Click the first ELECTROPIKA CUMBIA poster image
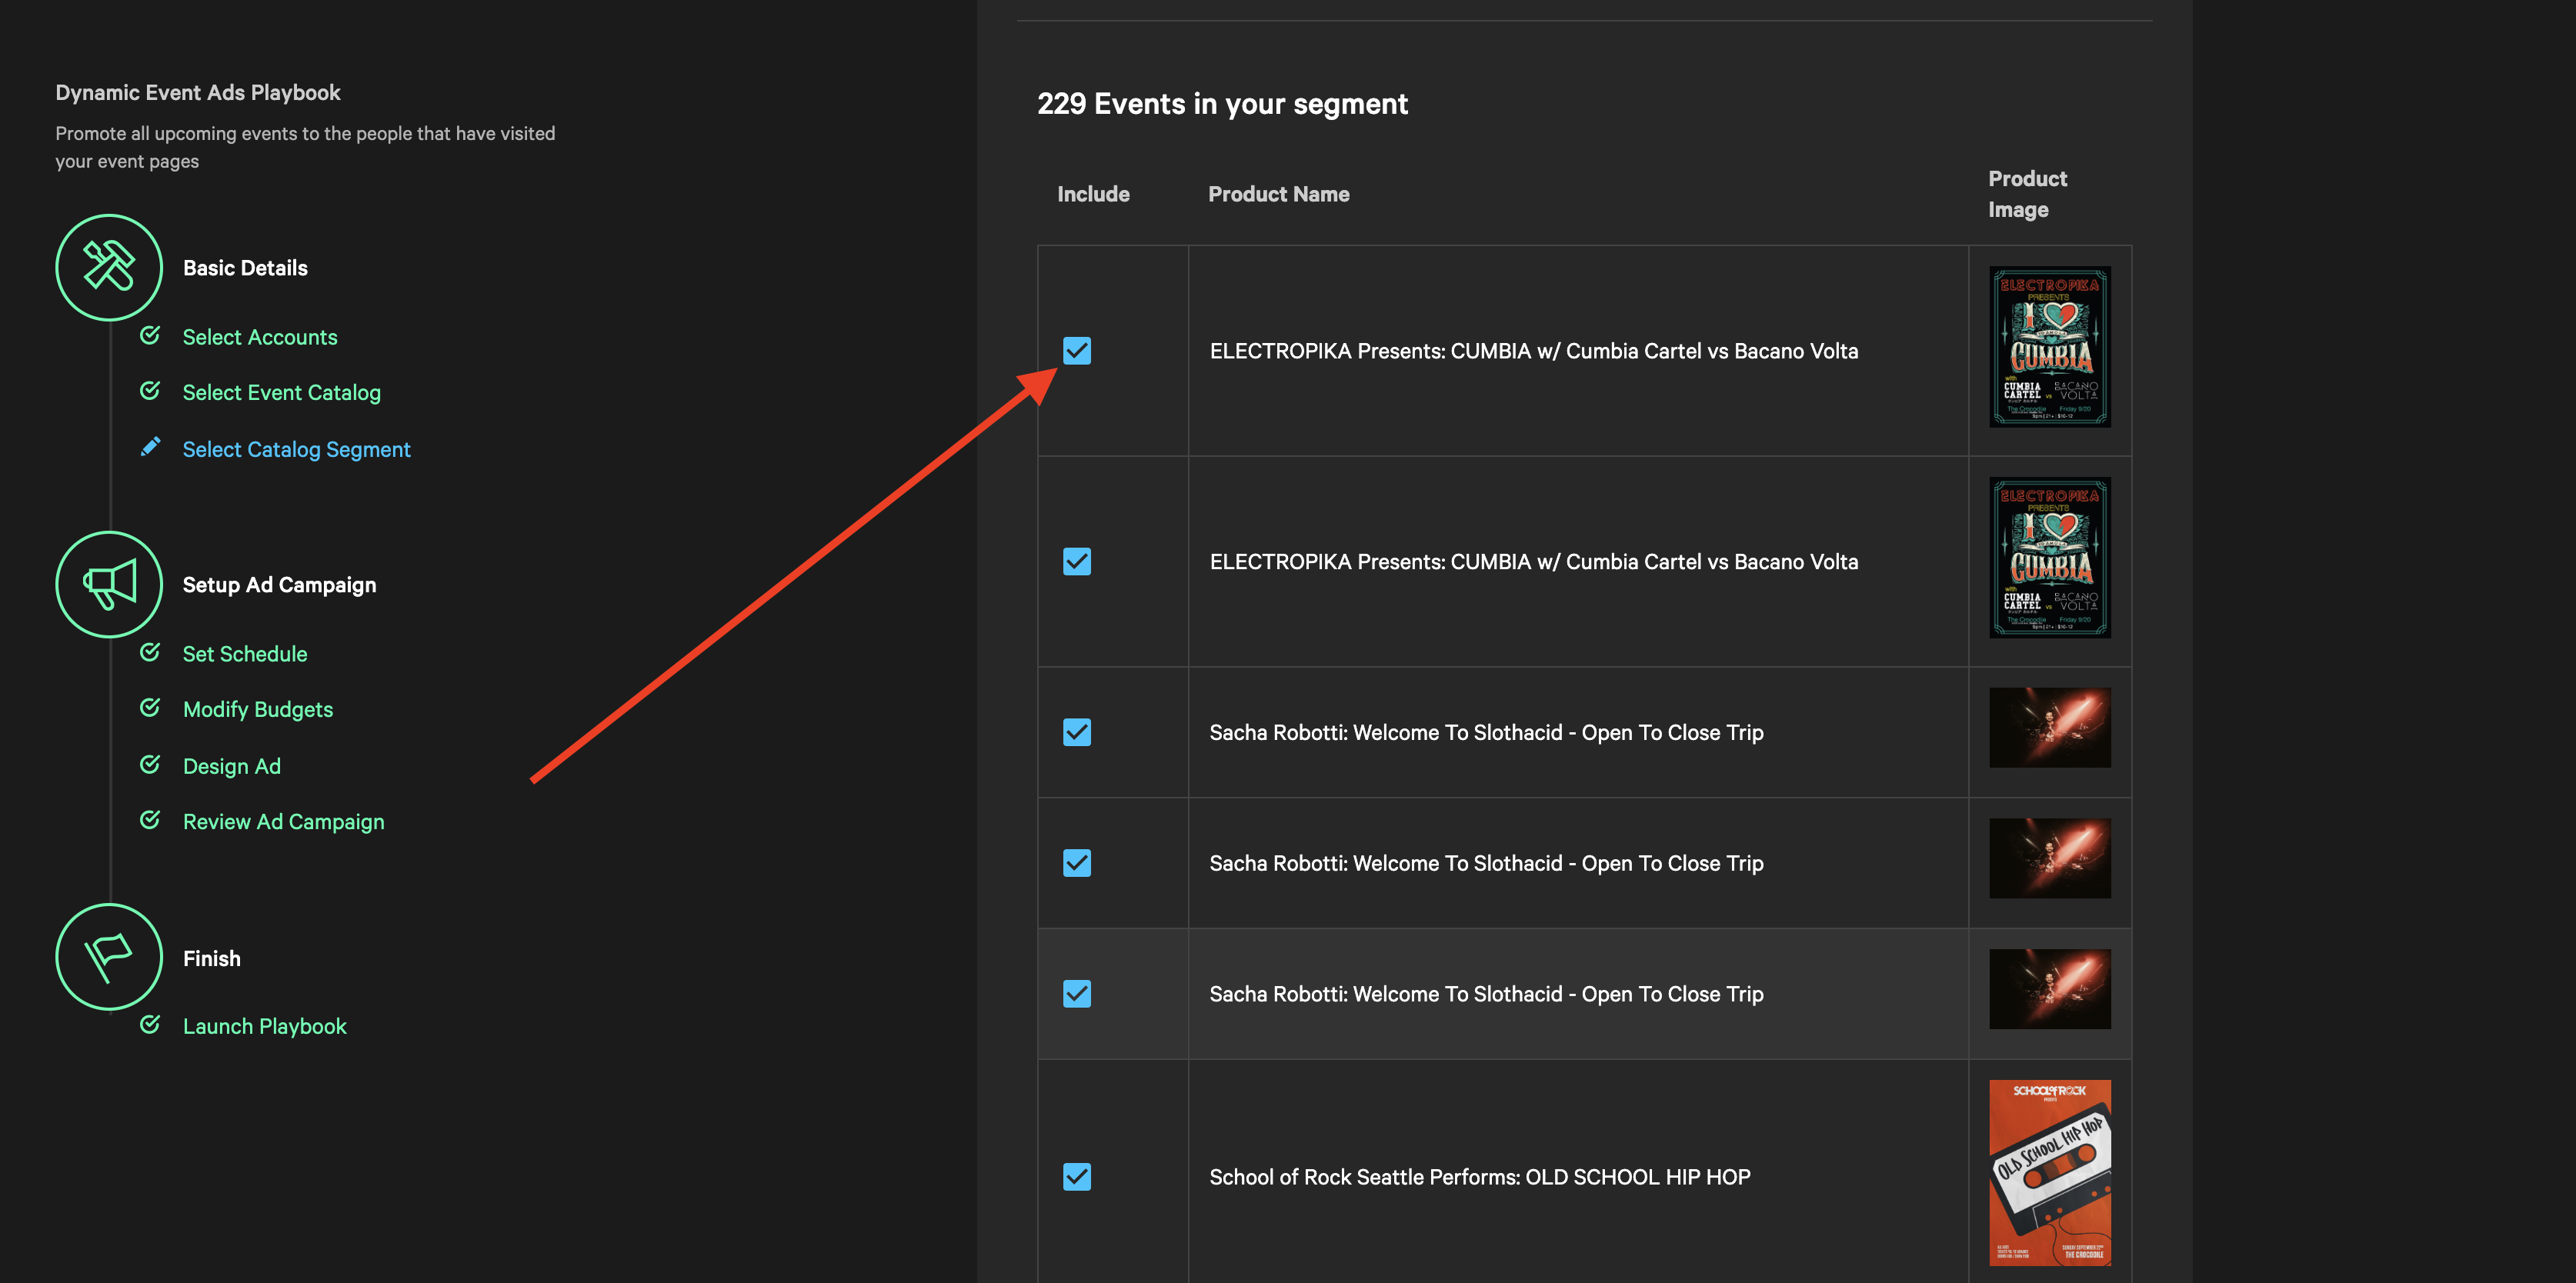This screenshot has width=2576, height=1283. pyautogui.click(x=2049, y=347)
